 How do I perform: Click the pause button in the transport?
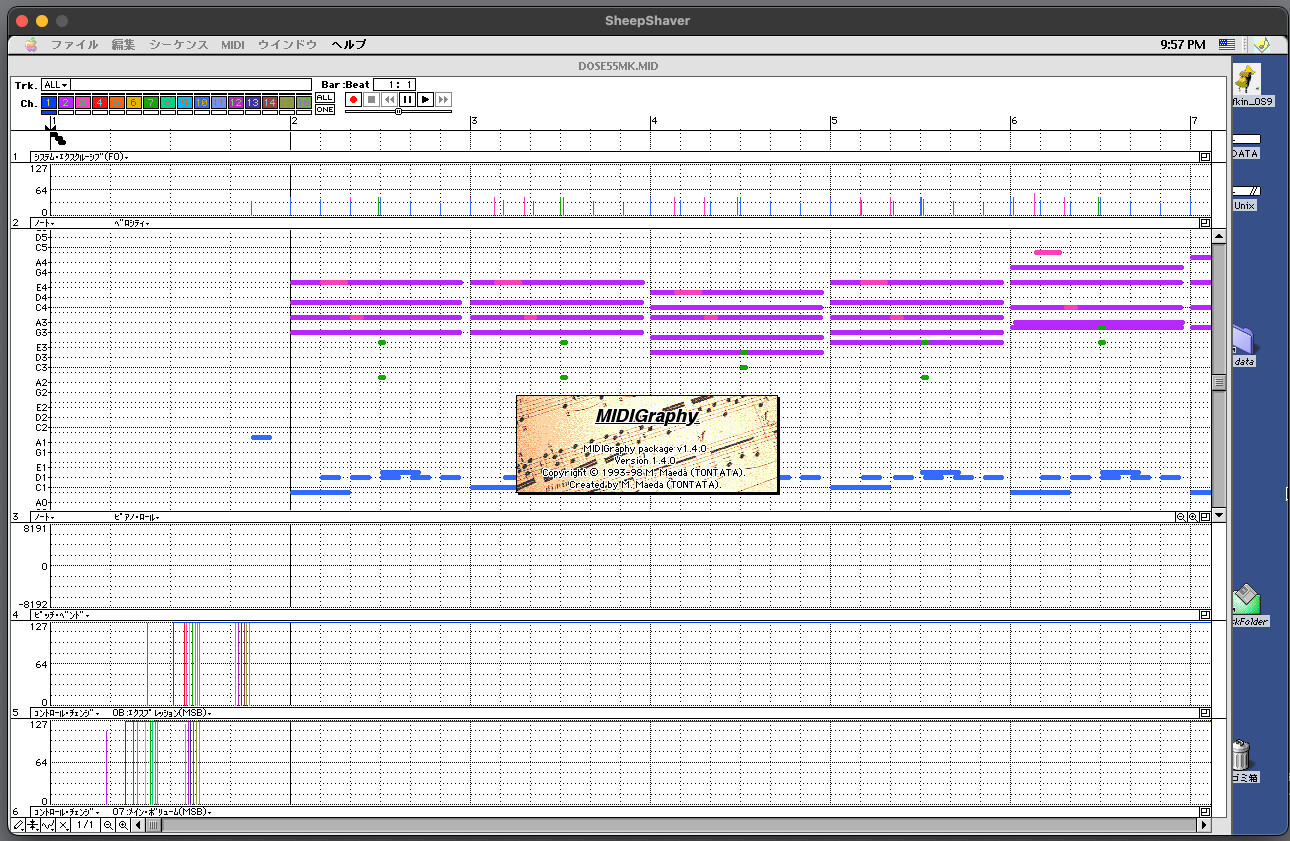coord(407,99)
